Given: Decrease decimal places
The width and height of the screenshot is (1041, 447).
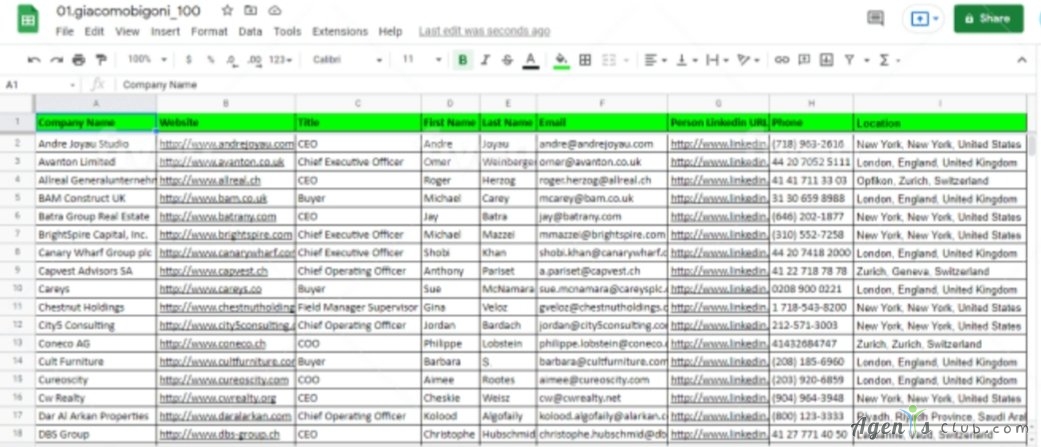Looking at the screenshot, I should coord(232,60).
